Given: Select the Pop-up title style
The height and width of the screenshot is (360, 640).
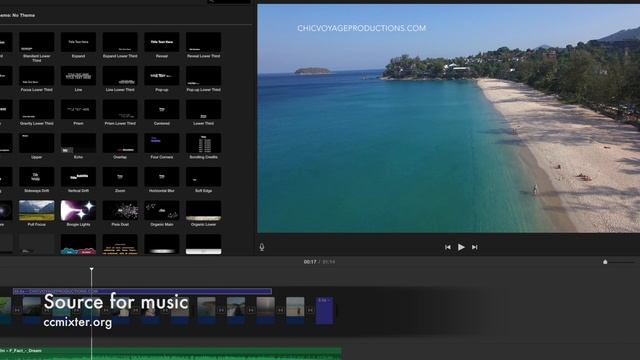Looking at the screenshot, I should pyautogui.click(x=162, y=76).
